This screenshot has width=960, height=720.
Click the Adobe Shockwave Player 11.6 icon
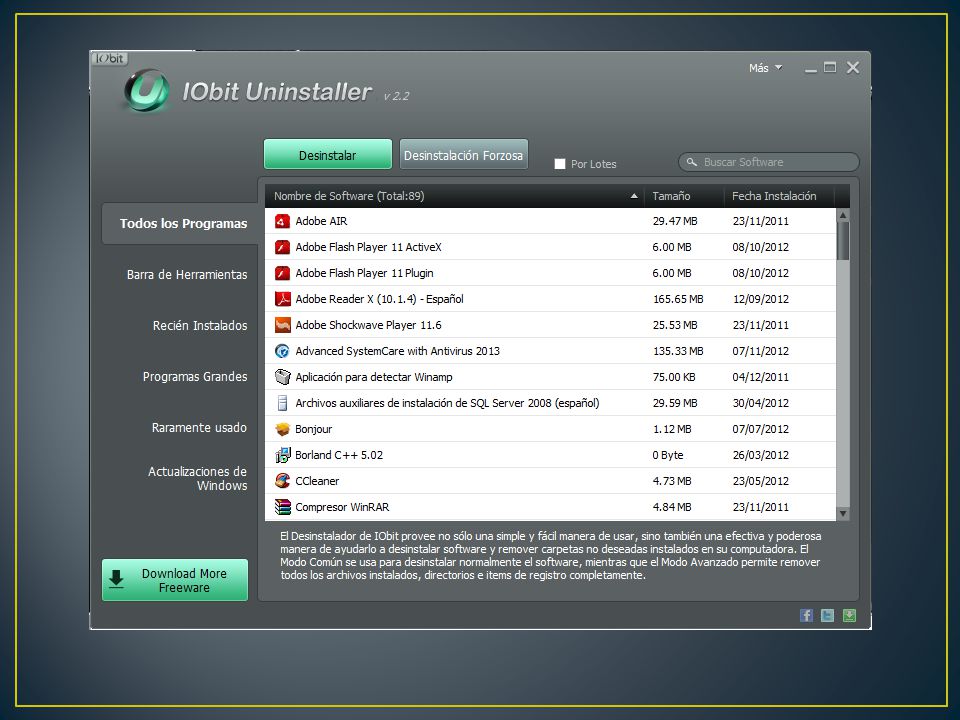click(282, 325)
